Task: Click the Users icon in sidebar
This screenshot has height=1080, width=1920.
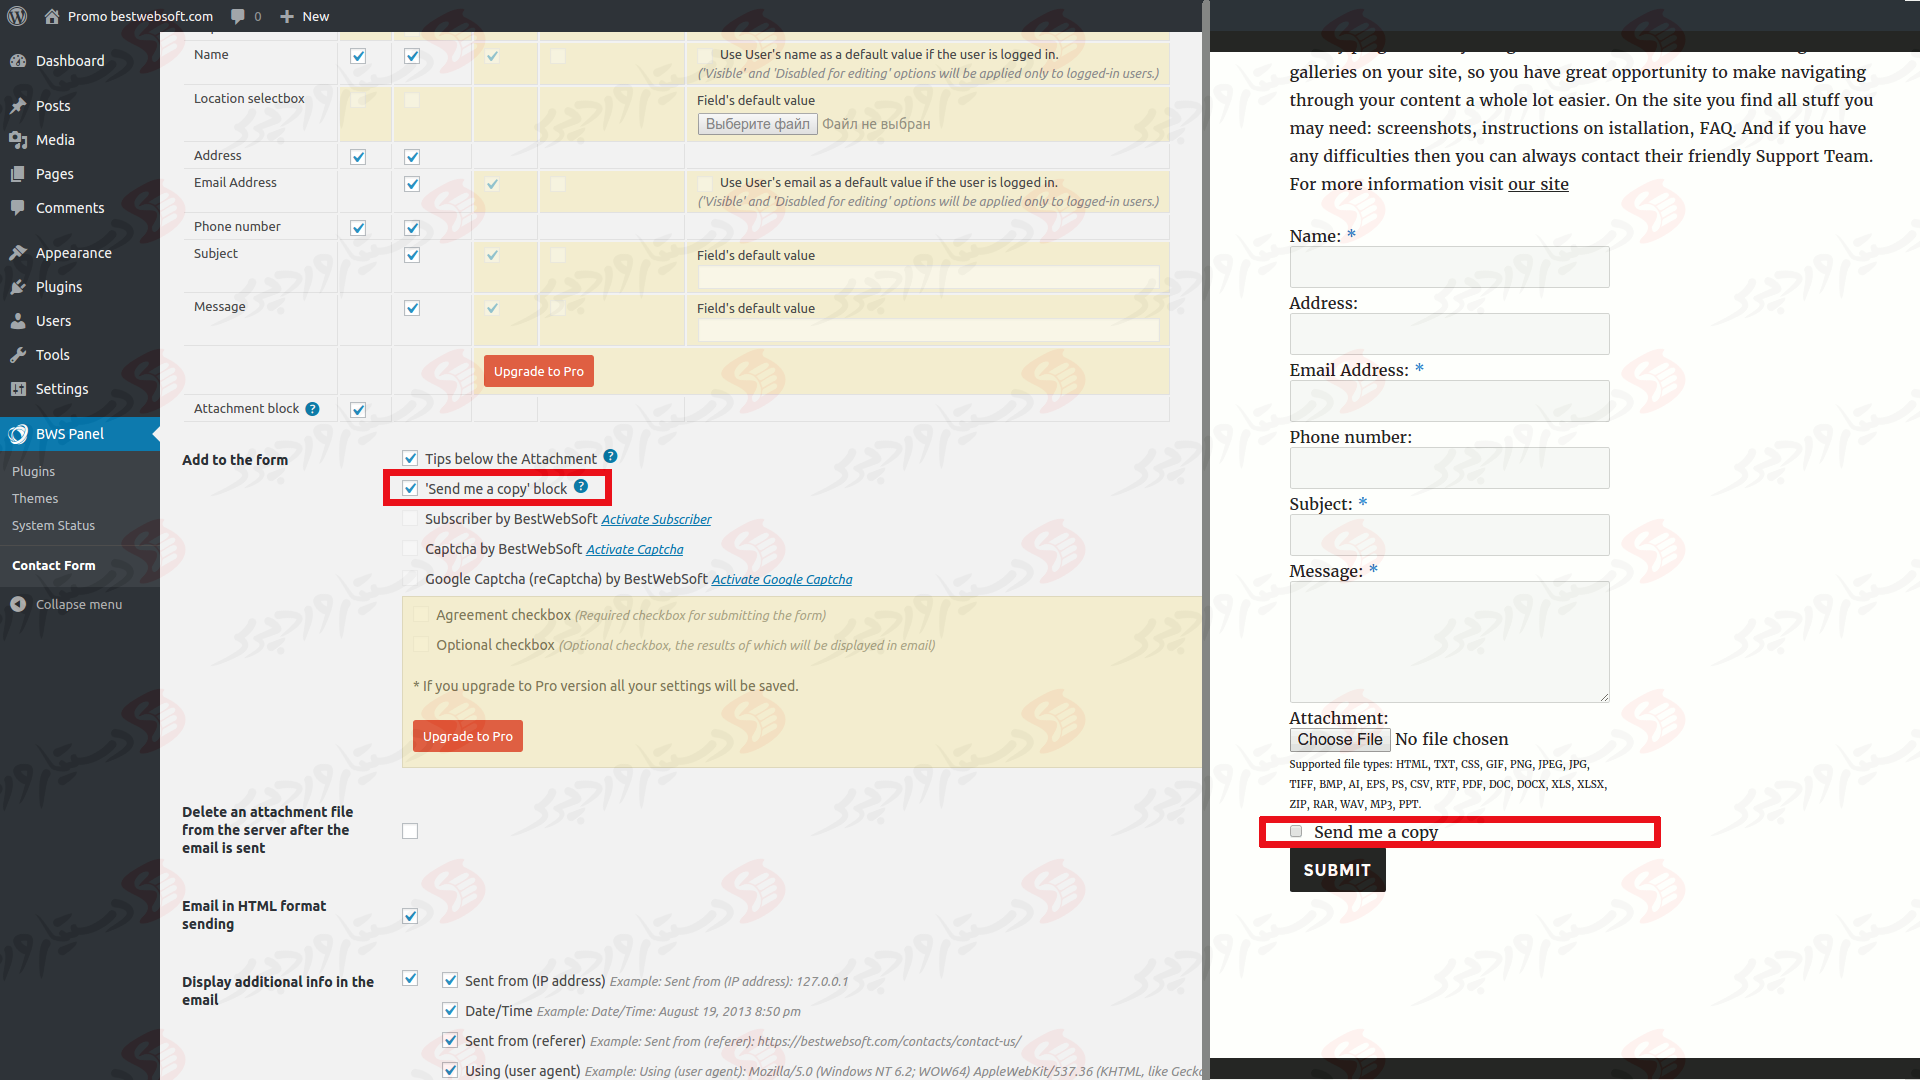Action: [x=20, y=319]
